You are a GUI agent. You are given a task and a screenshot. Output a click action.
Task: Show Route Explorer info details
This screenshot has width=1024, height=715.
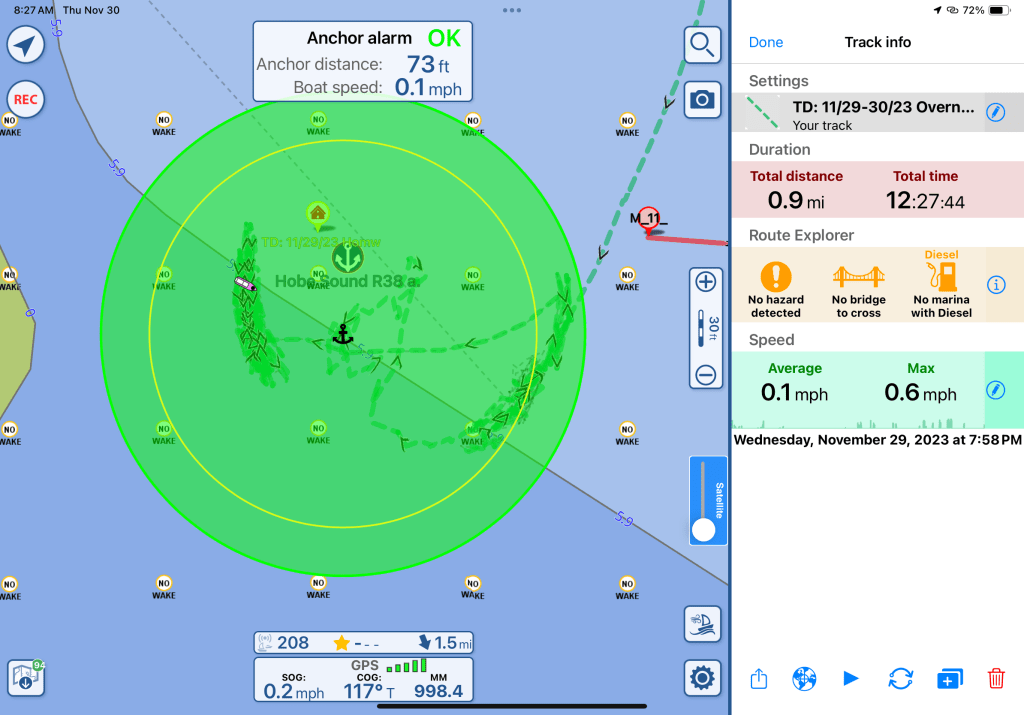pos(996,285)
